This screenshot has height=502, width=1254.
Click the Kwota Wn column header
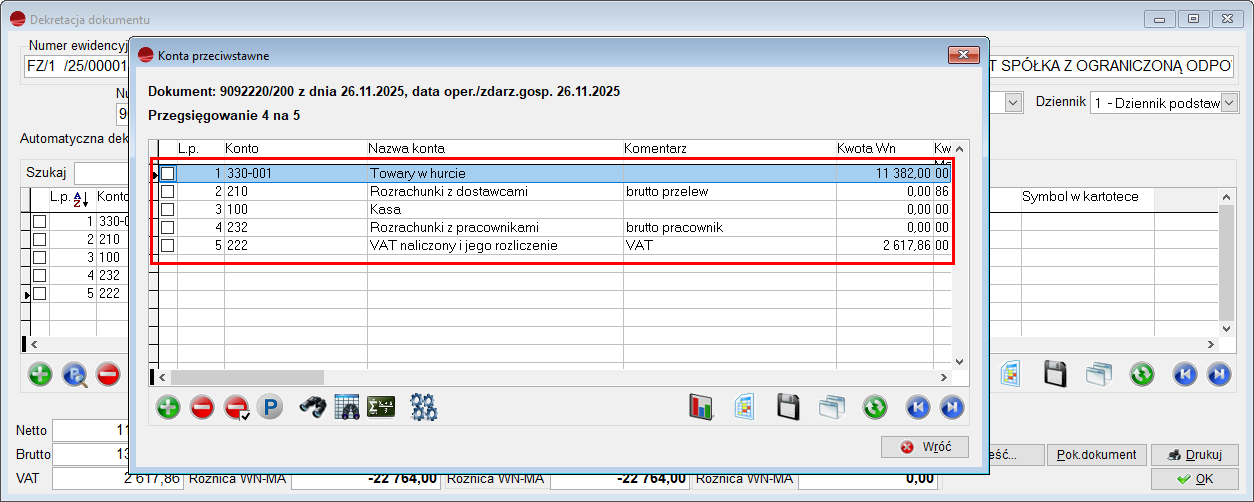[x=865, y=148]
